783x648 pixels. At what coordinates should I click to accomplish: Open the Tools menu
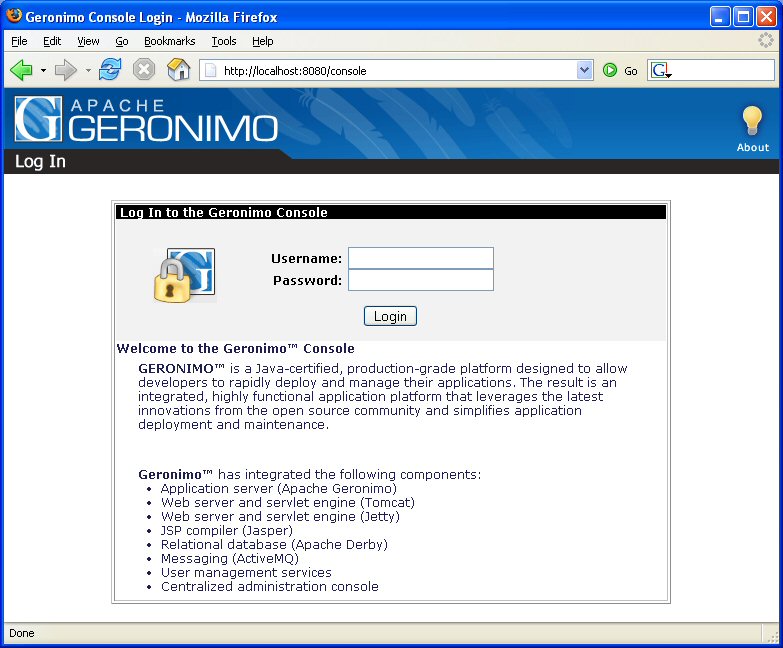coord(224,41)
